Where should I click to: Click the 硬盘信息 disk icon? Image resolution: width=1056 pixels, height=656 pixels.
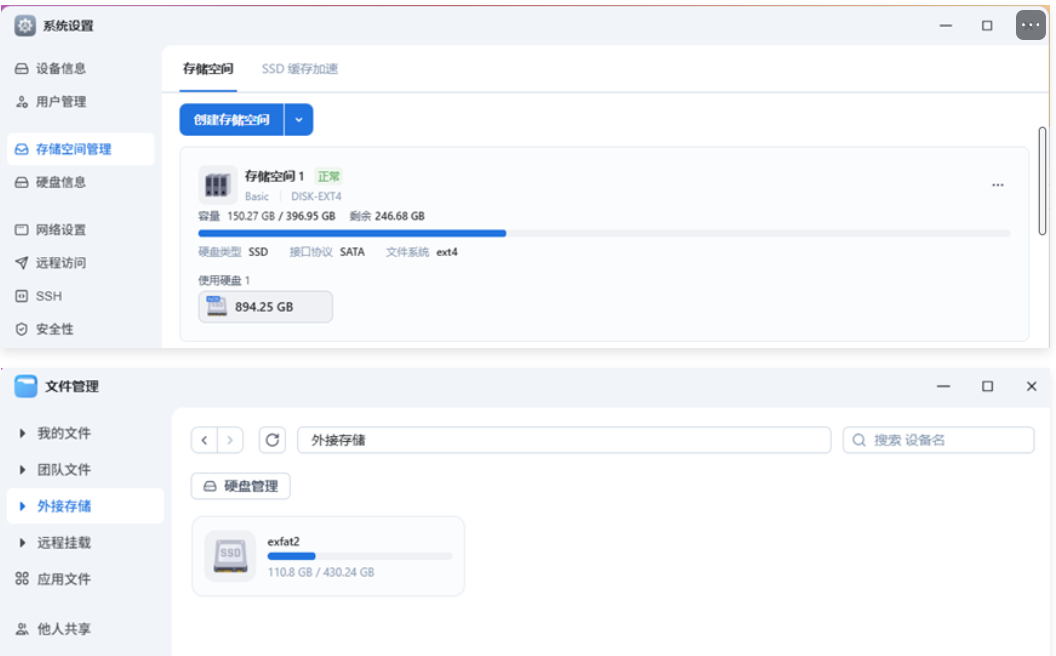tap(22, 183)
